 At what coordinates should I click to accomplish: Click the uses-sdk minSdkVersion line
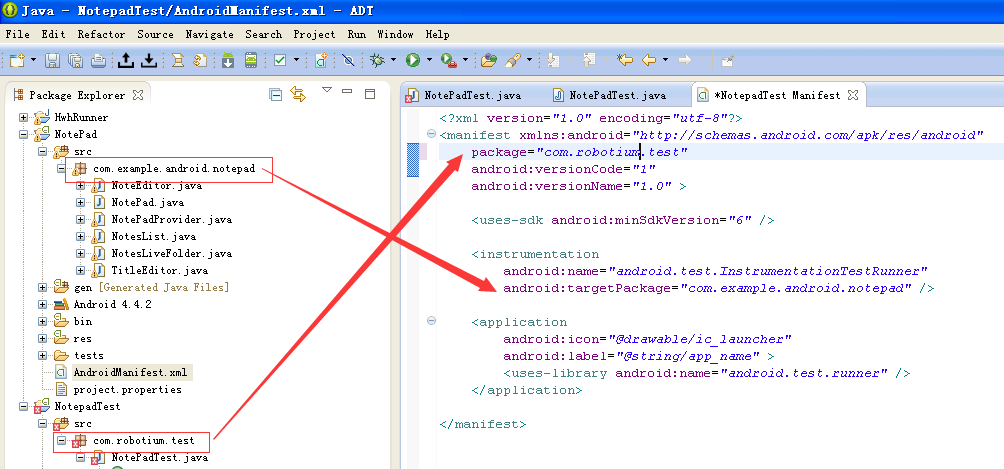[623, 220]
